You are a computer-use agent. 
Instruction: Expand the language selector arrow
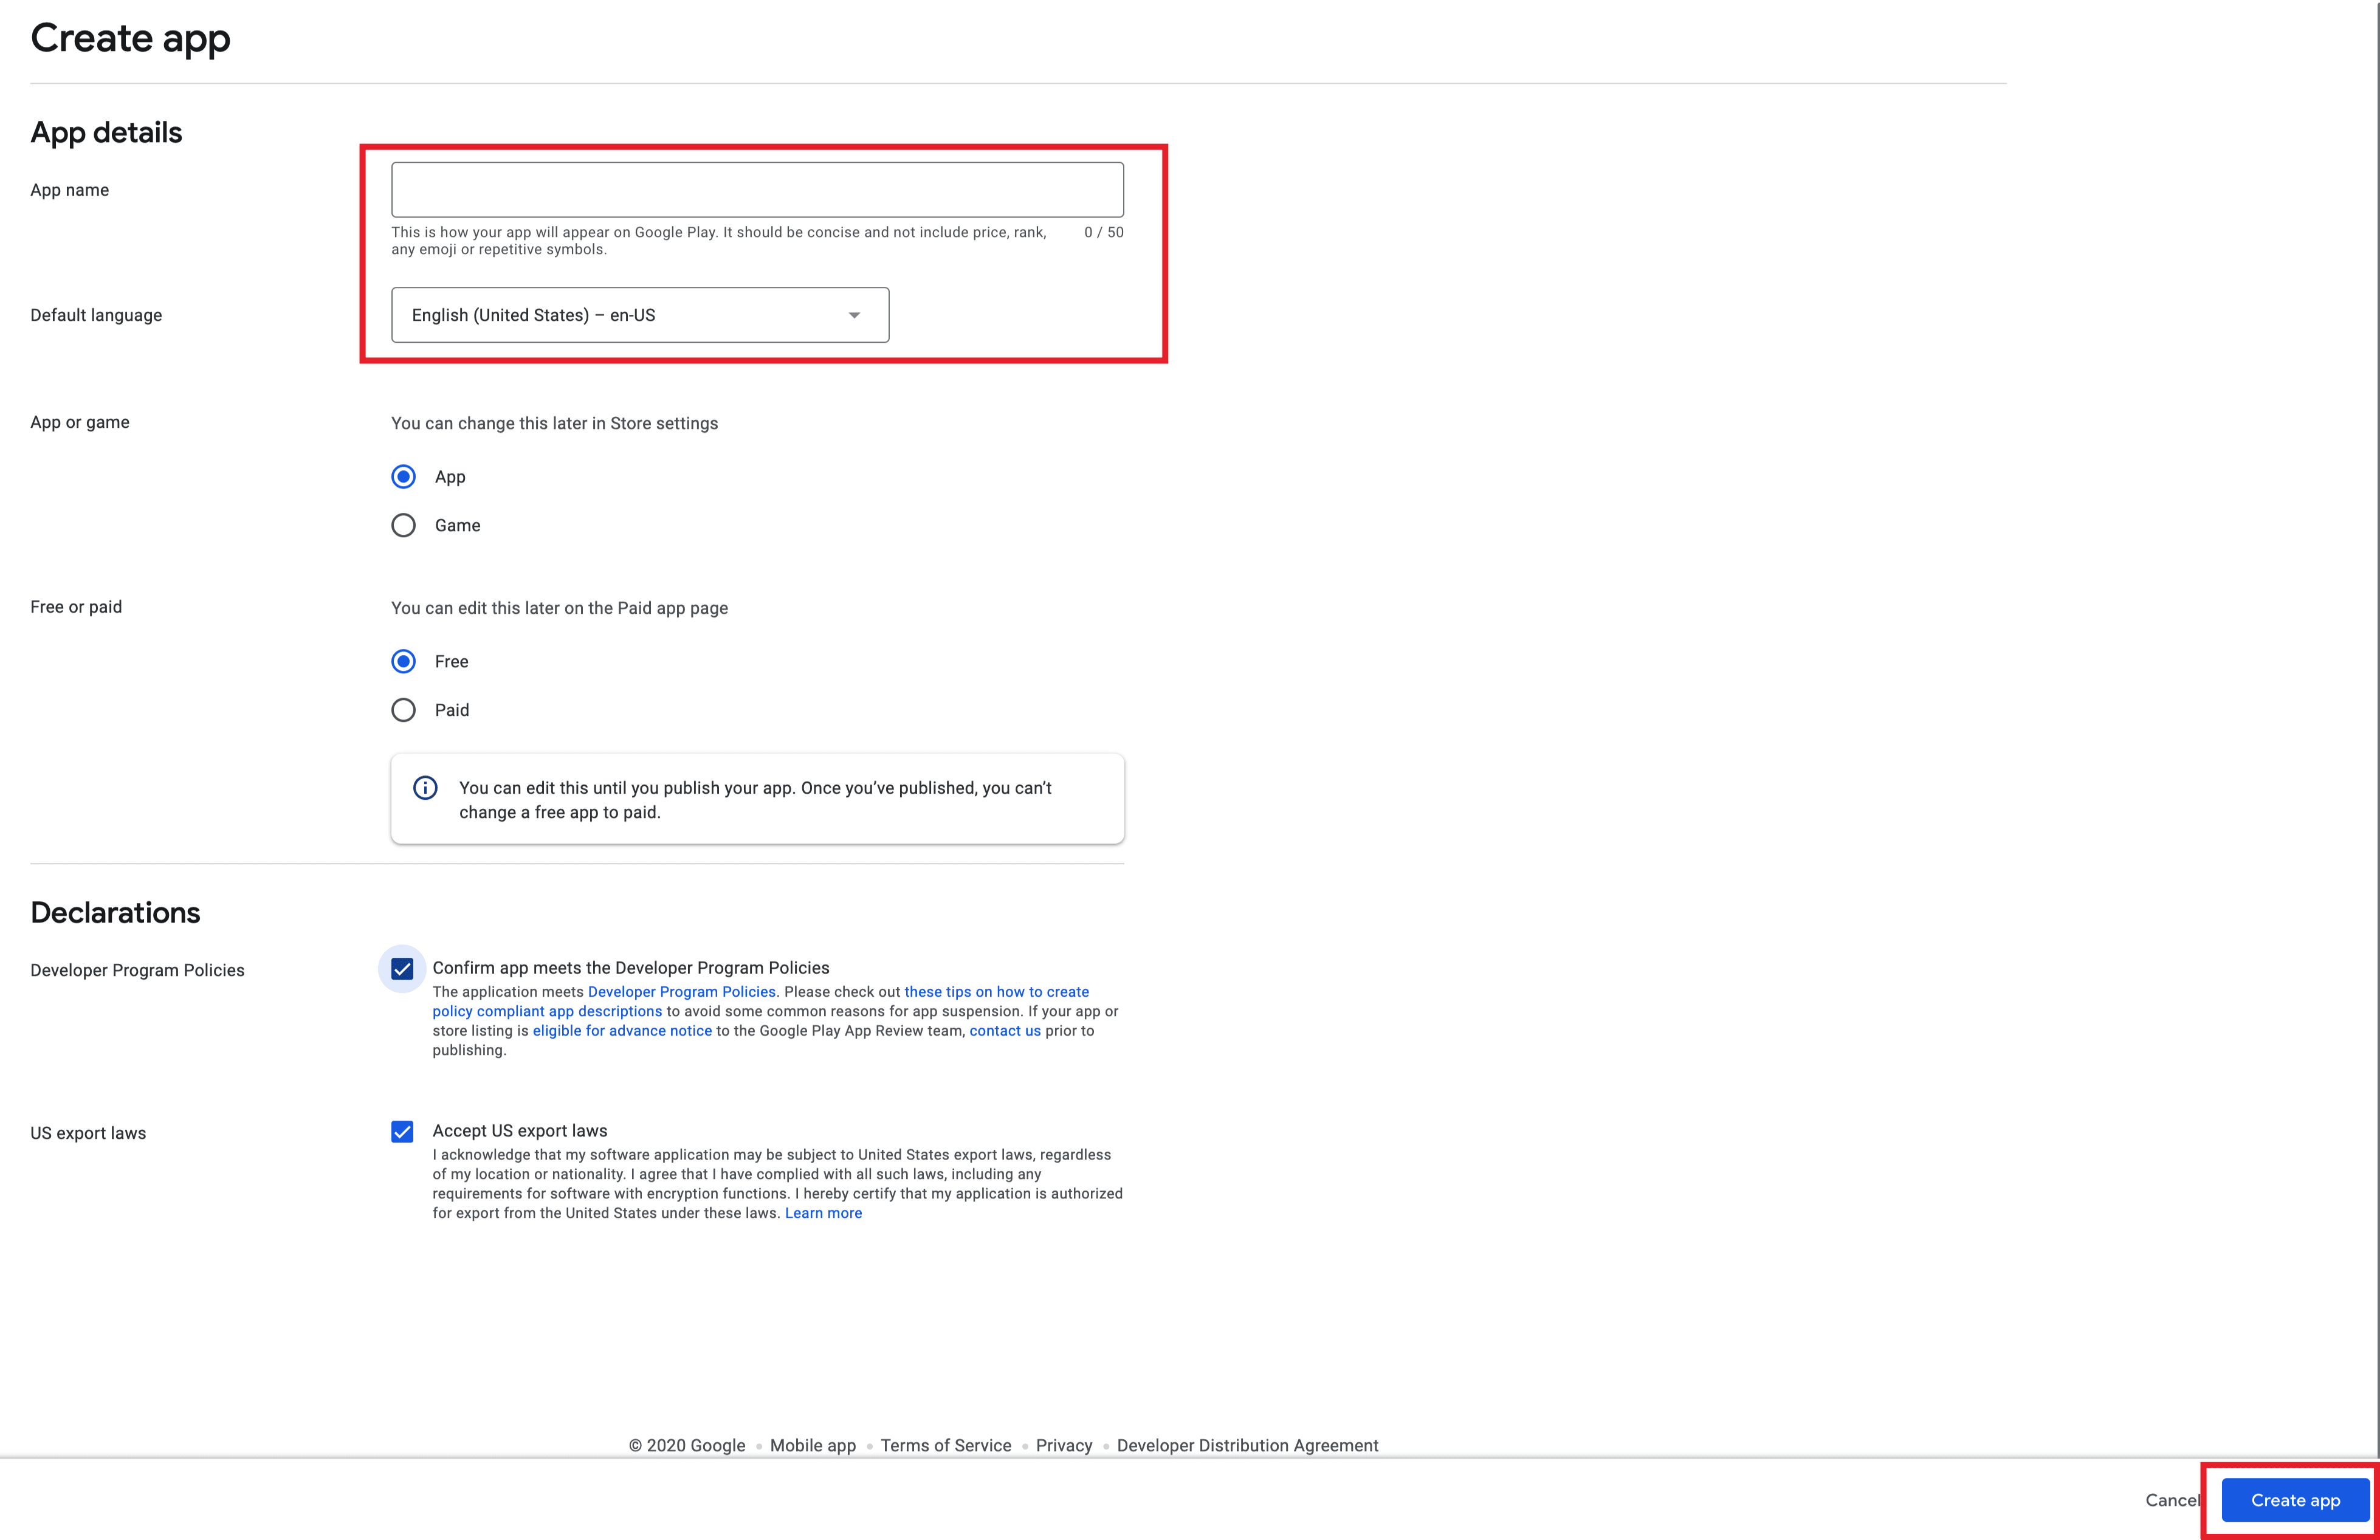point(855,314)
